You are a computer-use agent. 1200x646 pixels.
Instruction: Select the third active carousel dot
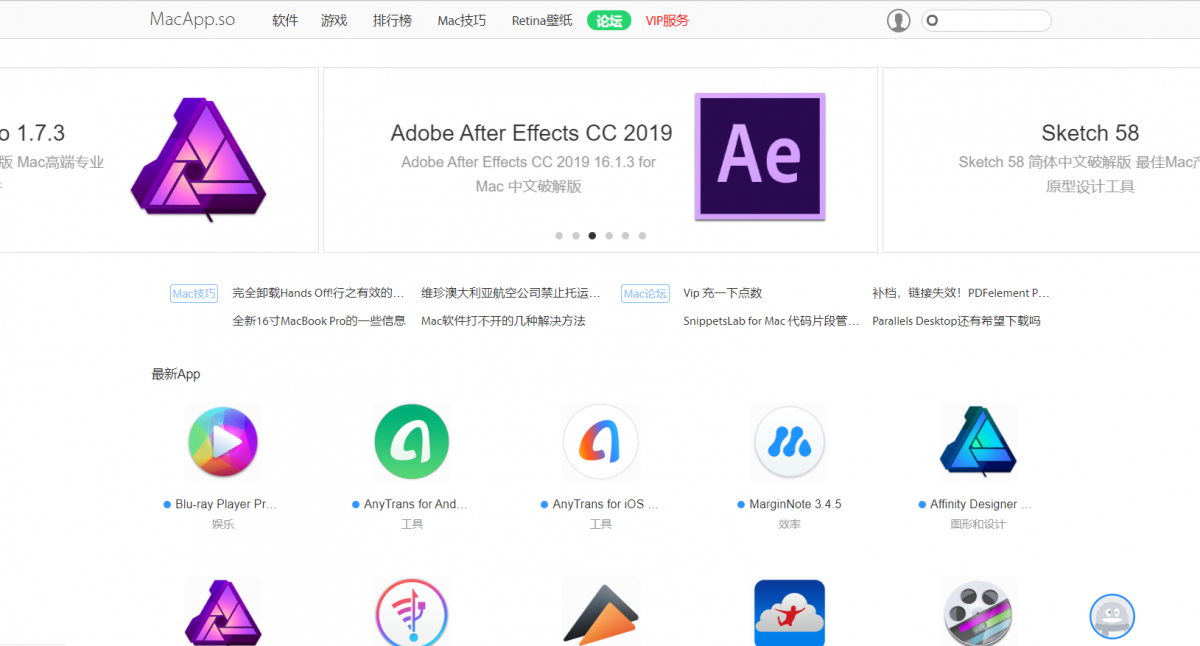point(592,236)
